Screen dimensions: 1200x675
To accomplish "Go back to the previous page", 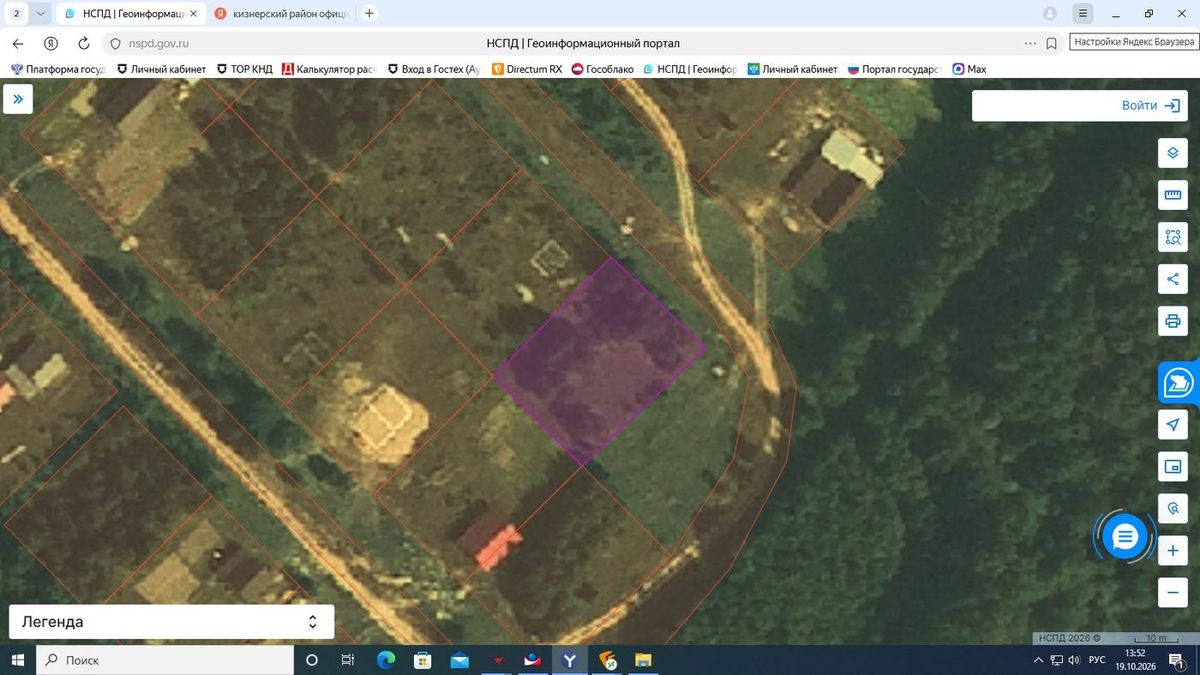I will [x=17, y=44].
